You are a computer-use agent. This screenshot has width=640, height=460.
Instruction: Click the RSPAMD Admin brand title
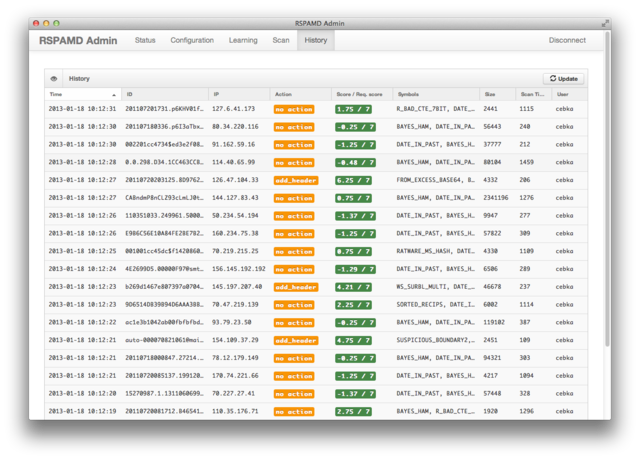tap(78, 40)
